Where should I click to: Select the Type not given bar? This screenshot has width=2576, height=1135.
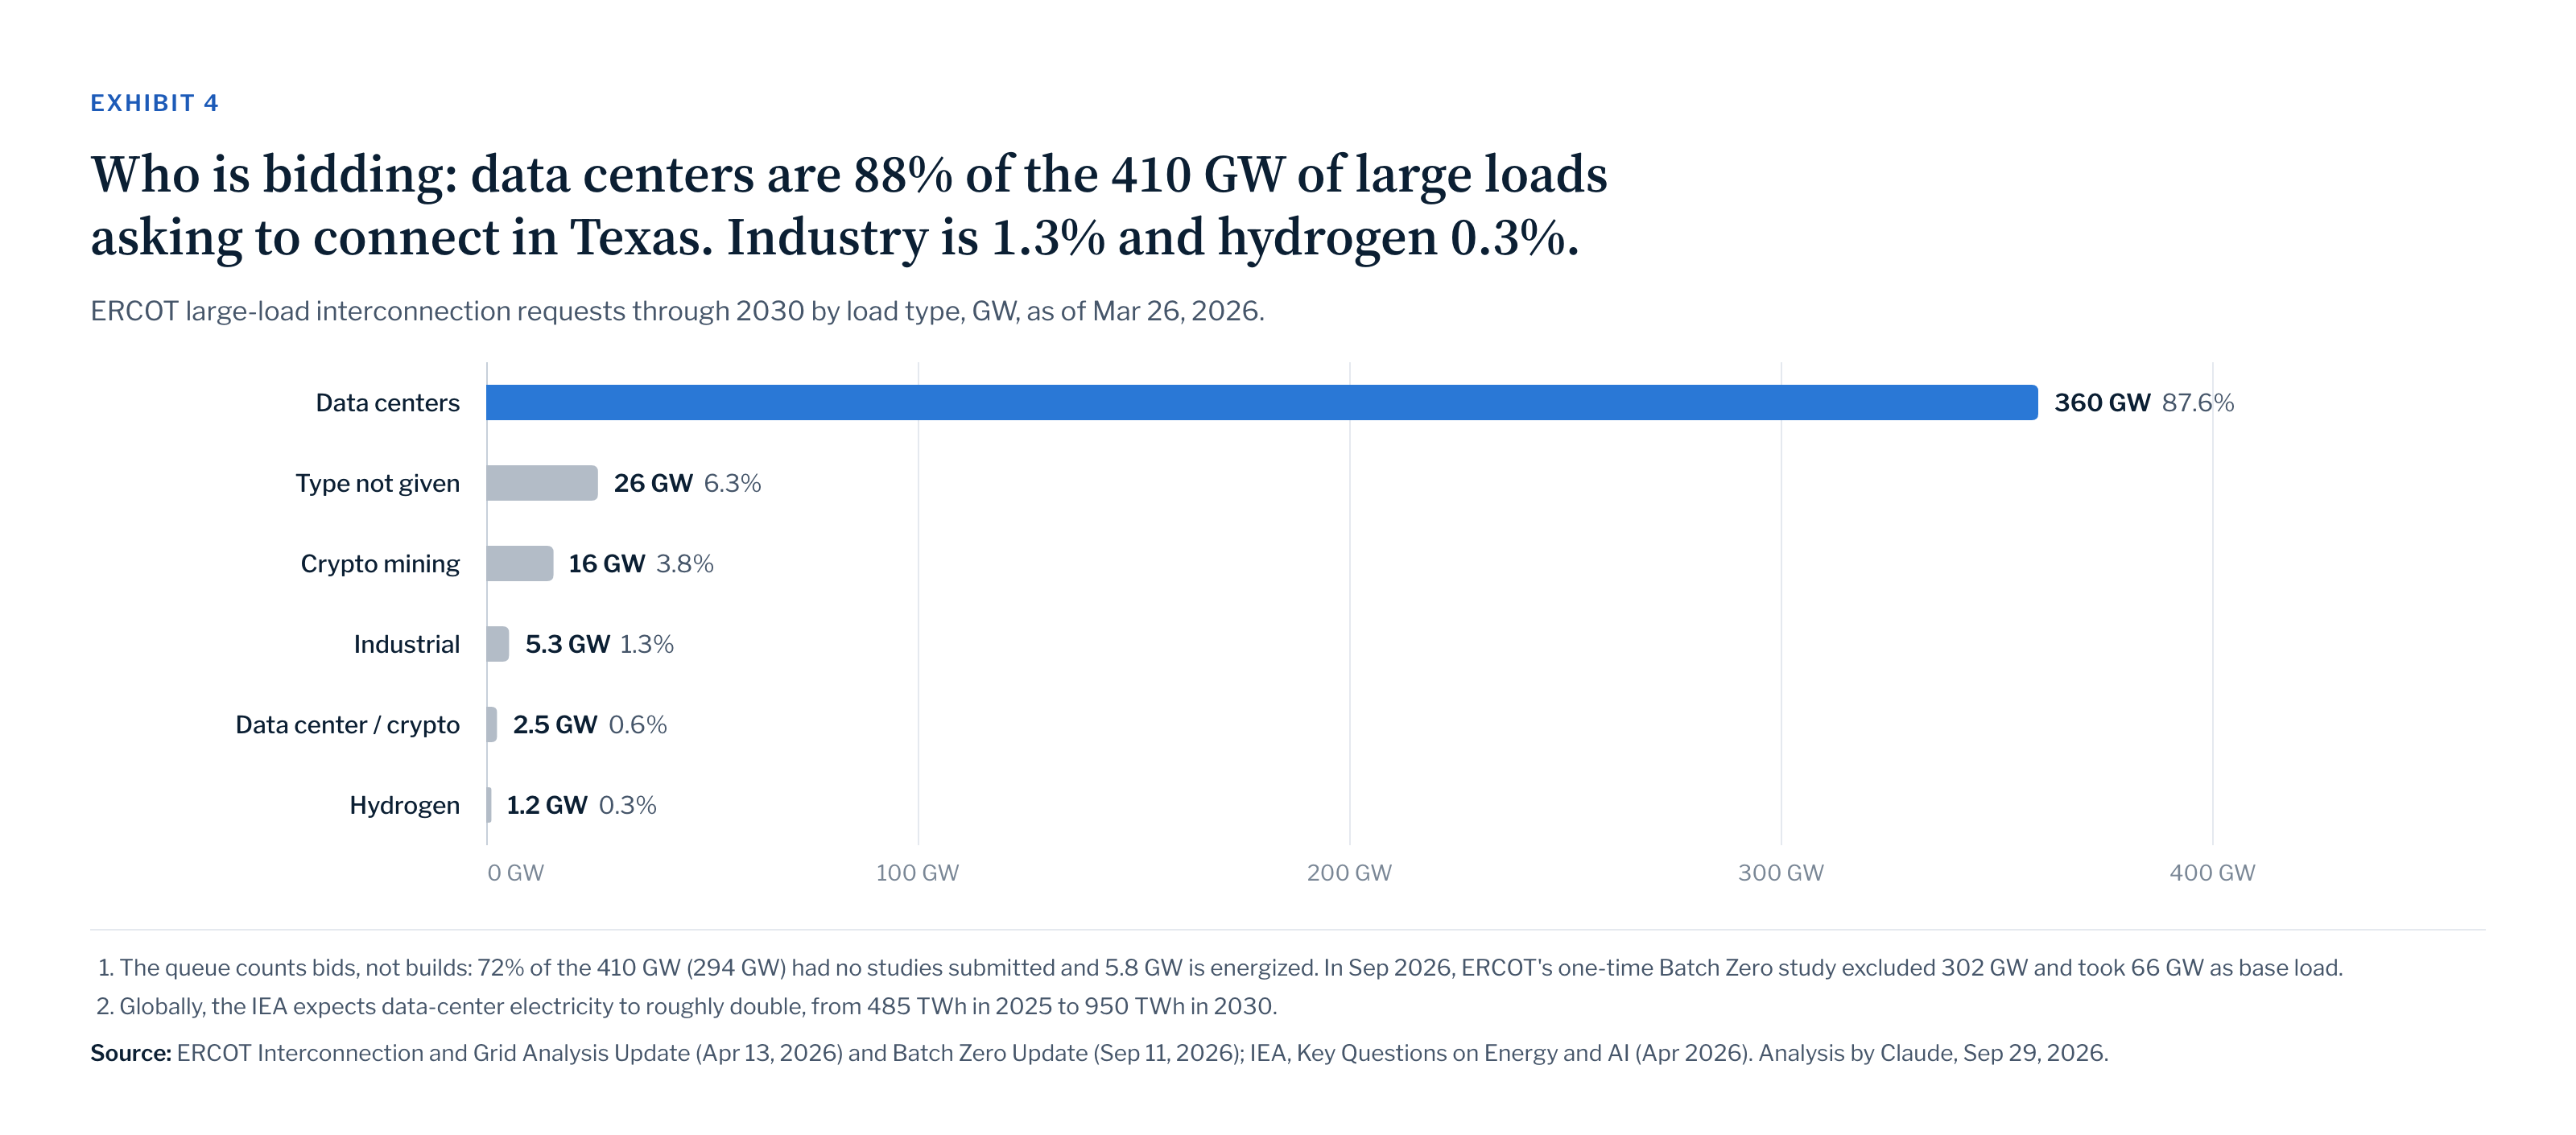pos(542,483)
